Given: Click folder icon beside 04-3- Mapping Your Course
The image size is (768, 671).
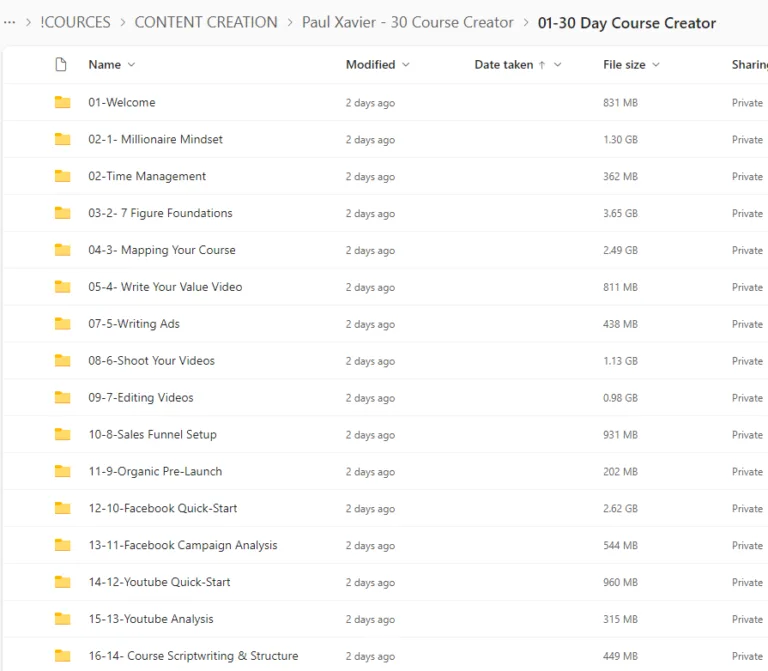Looking at the screenshot, I should [63, 250].
